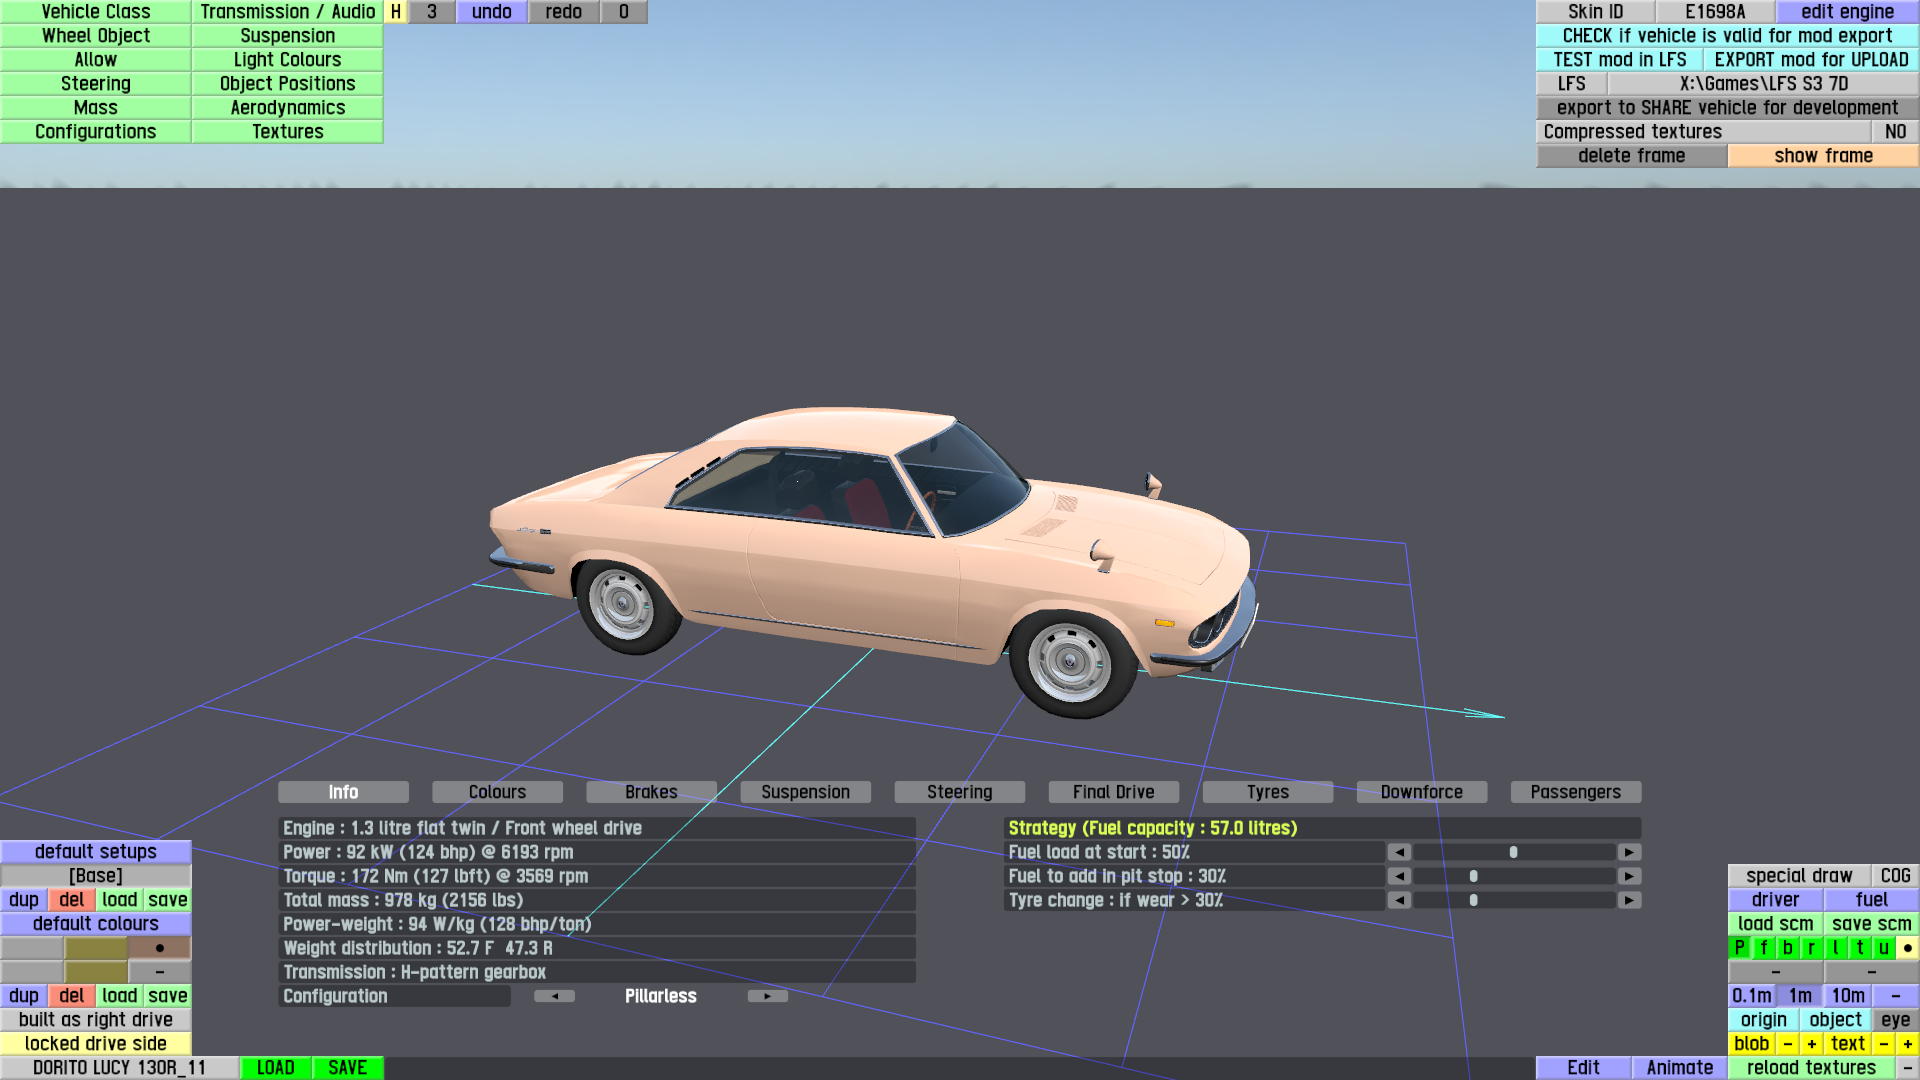
Task: Click the 't' top view button
Action: point(1860,948)
